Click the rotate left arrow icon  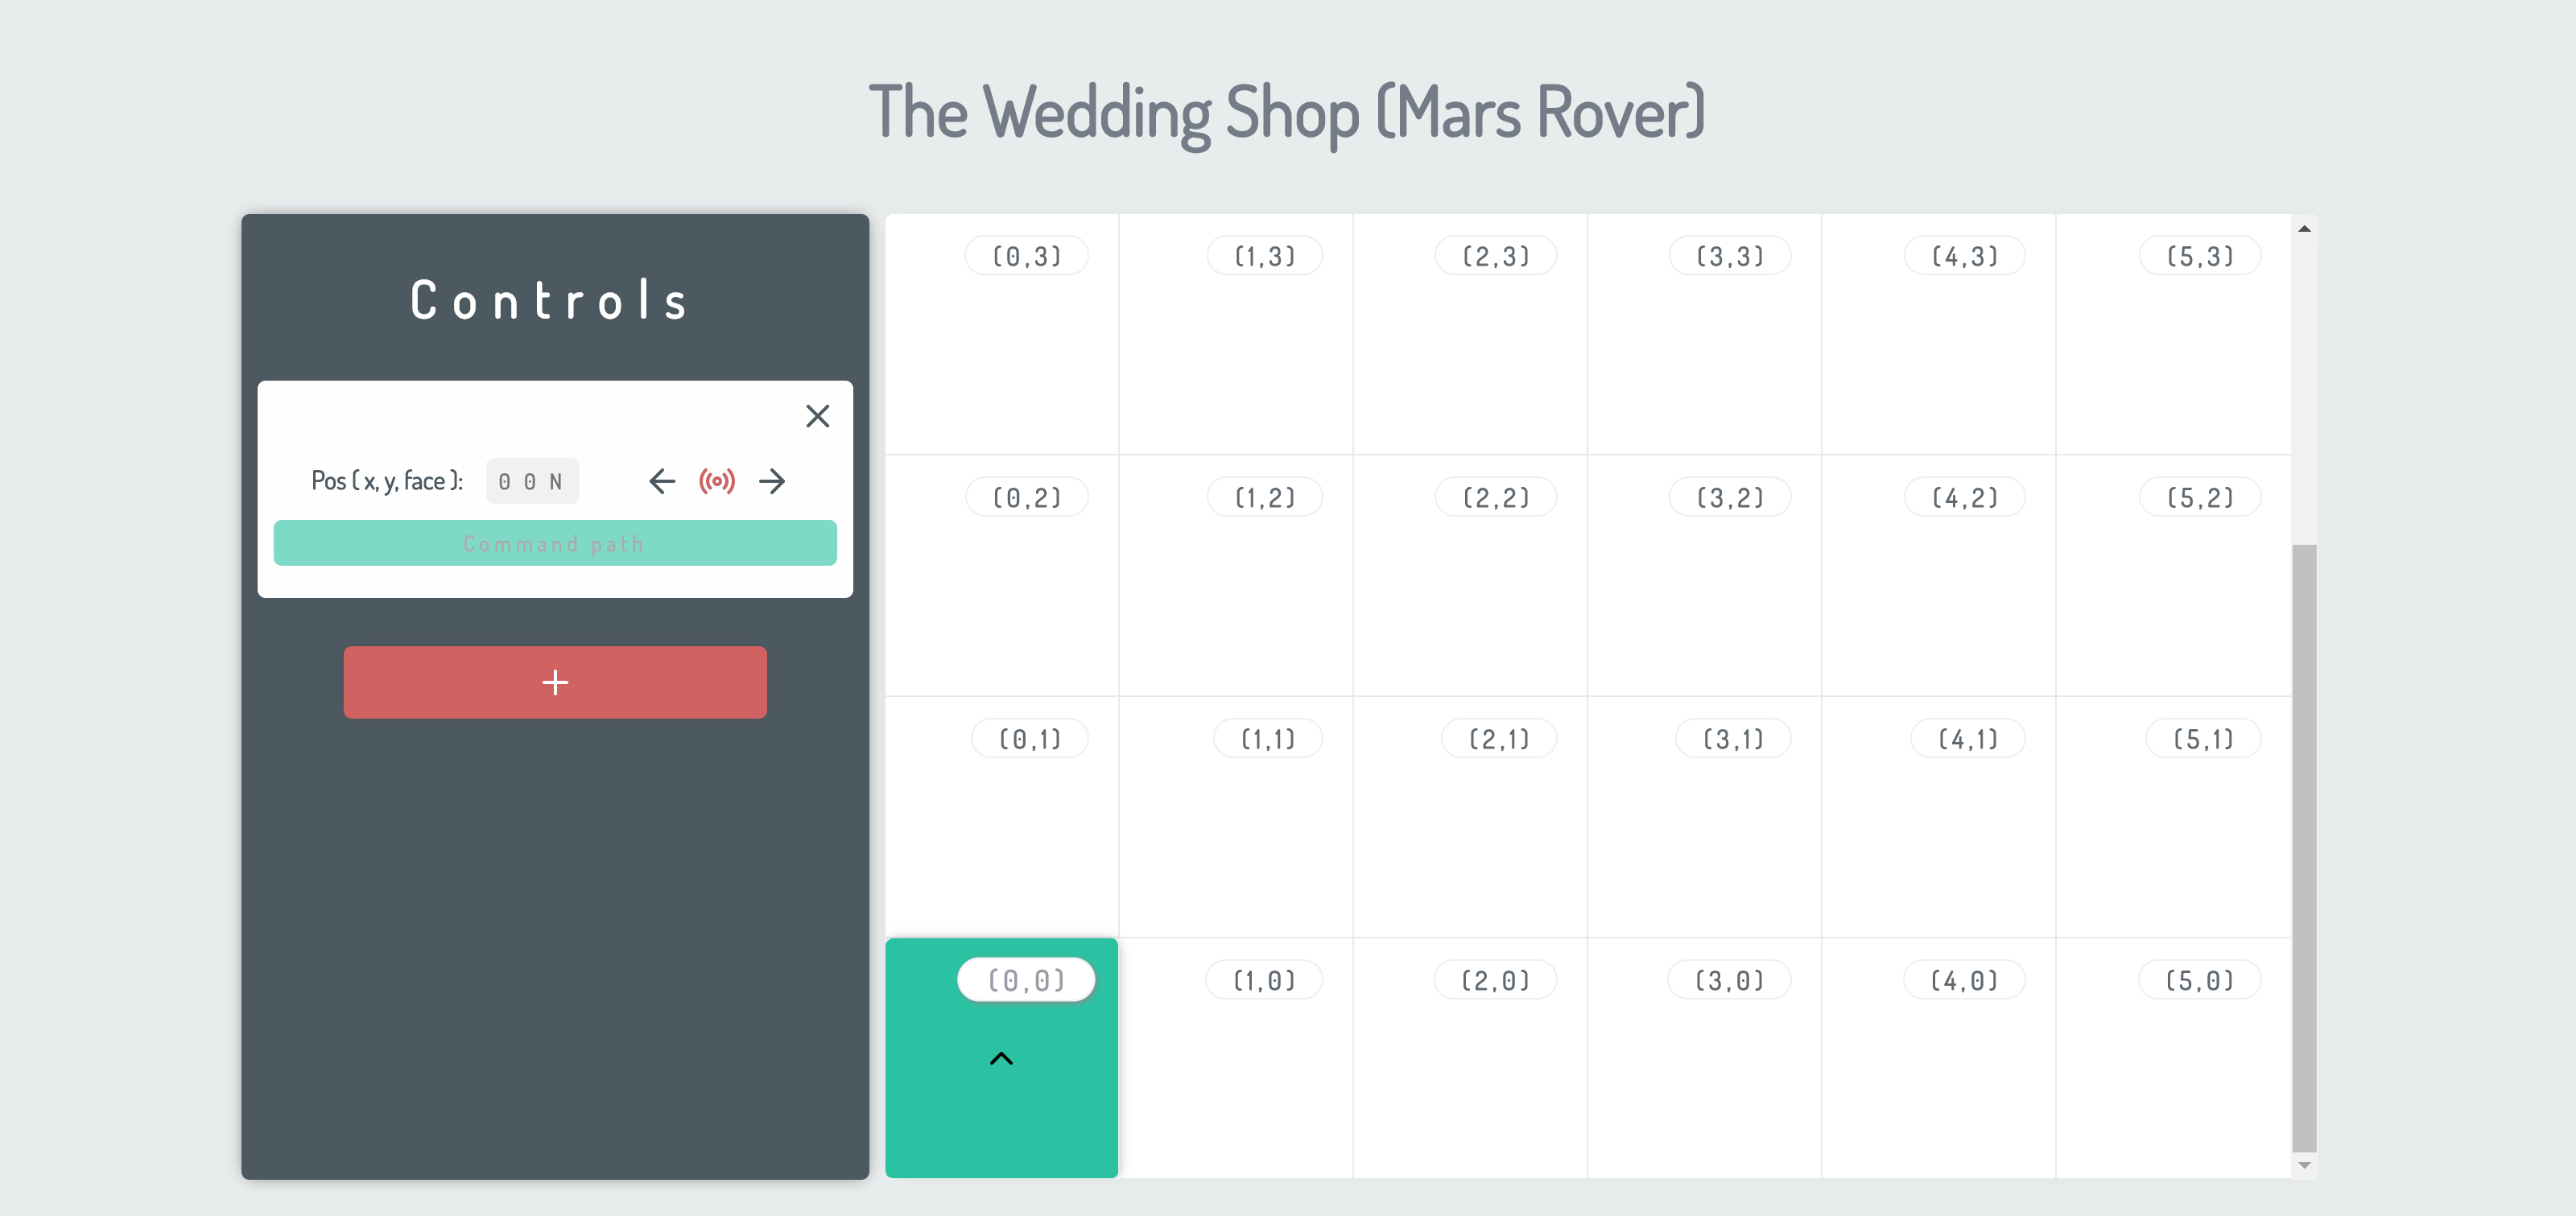(x=662, y=481)
